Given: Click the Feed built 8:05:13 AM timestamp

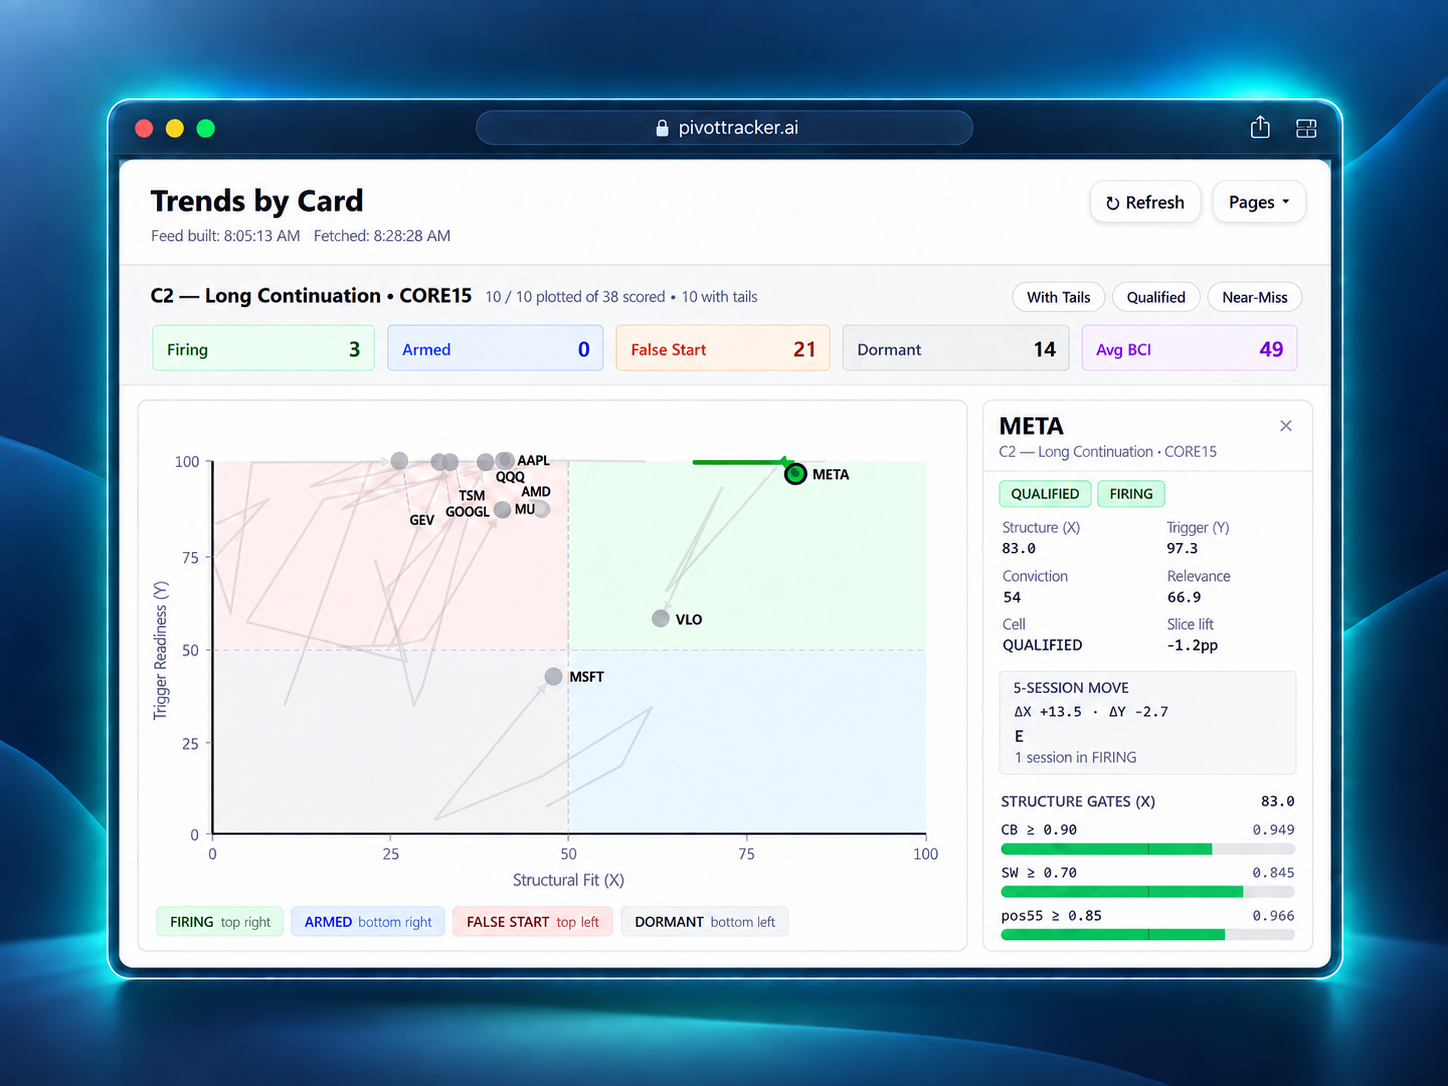Looking at the screenshot, I should (225, 236).
